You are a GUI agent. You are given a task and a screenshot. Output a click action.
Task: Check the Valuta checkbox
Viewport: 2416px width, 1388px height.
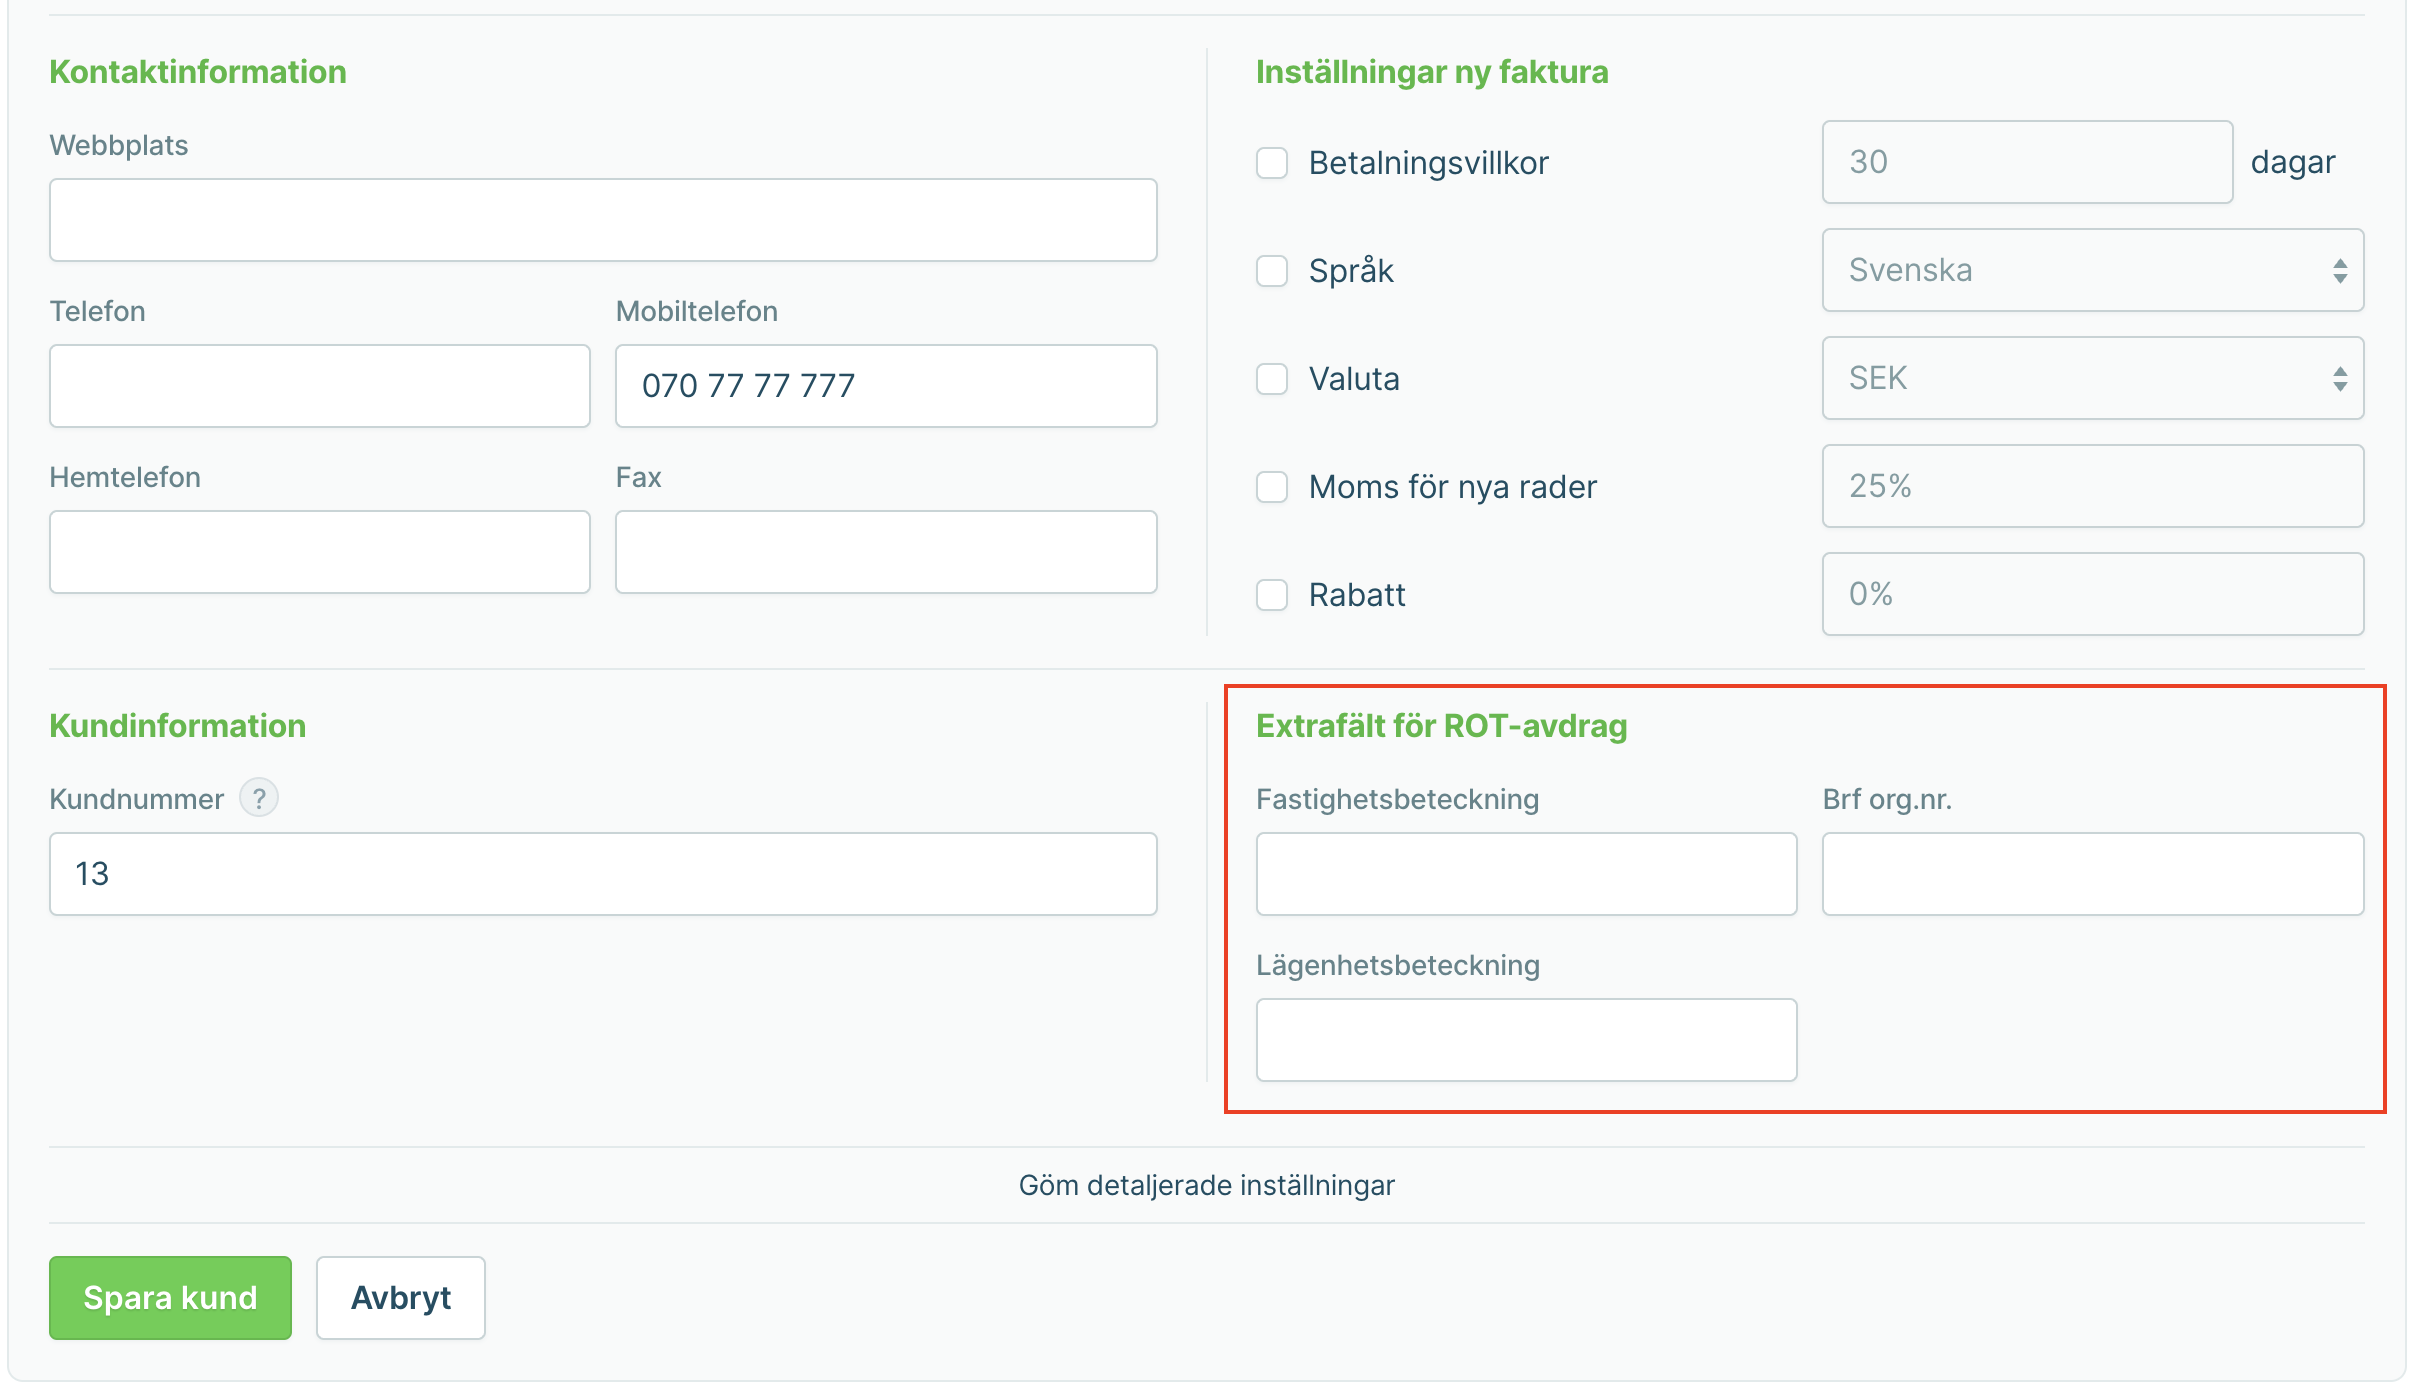pos(1272,379)
